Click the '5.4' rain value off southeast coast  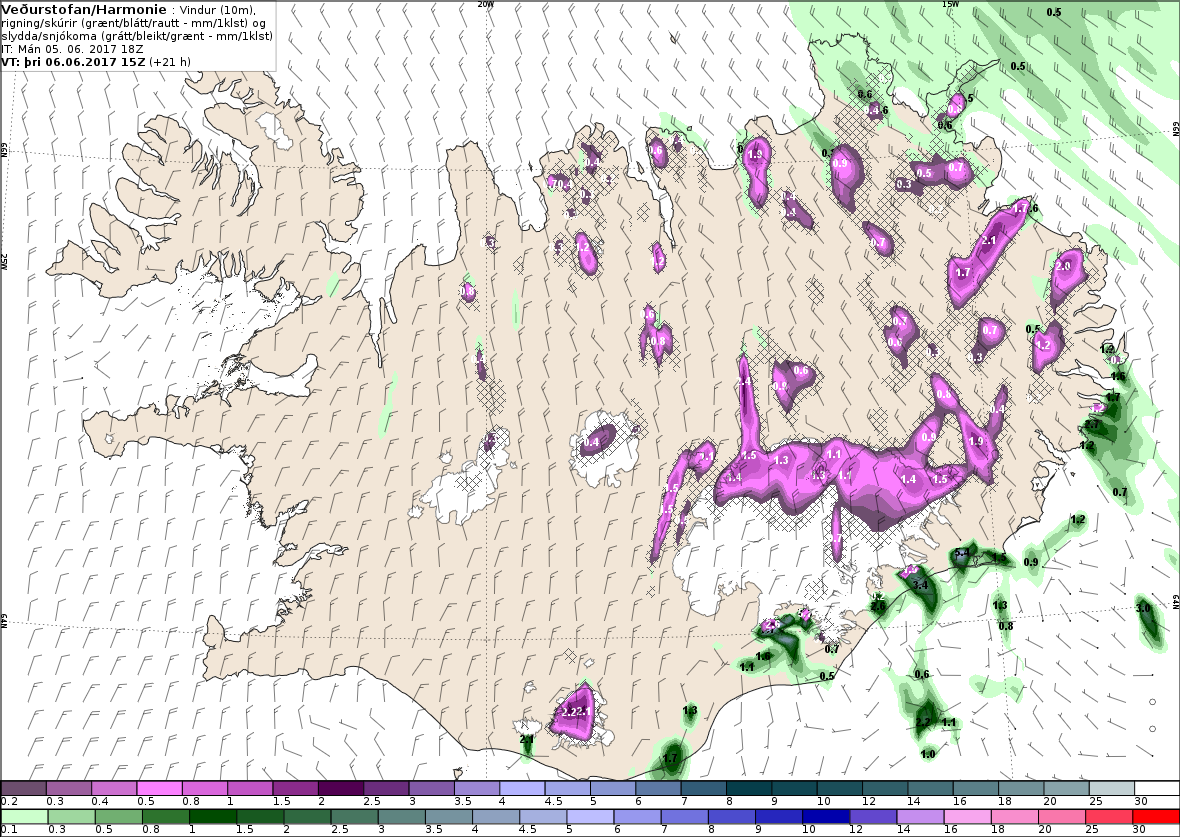tap(962, 554)
